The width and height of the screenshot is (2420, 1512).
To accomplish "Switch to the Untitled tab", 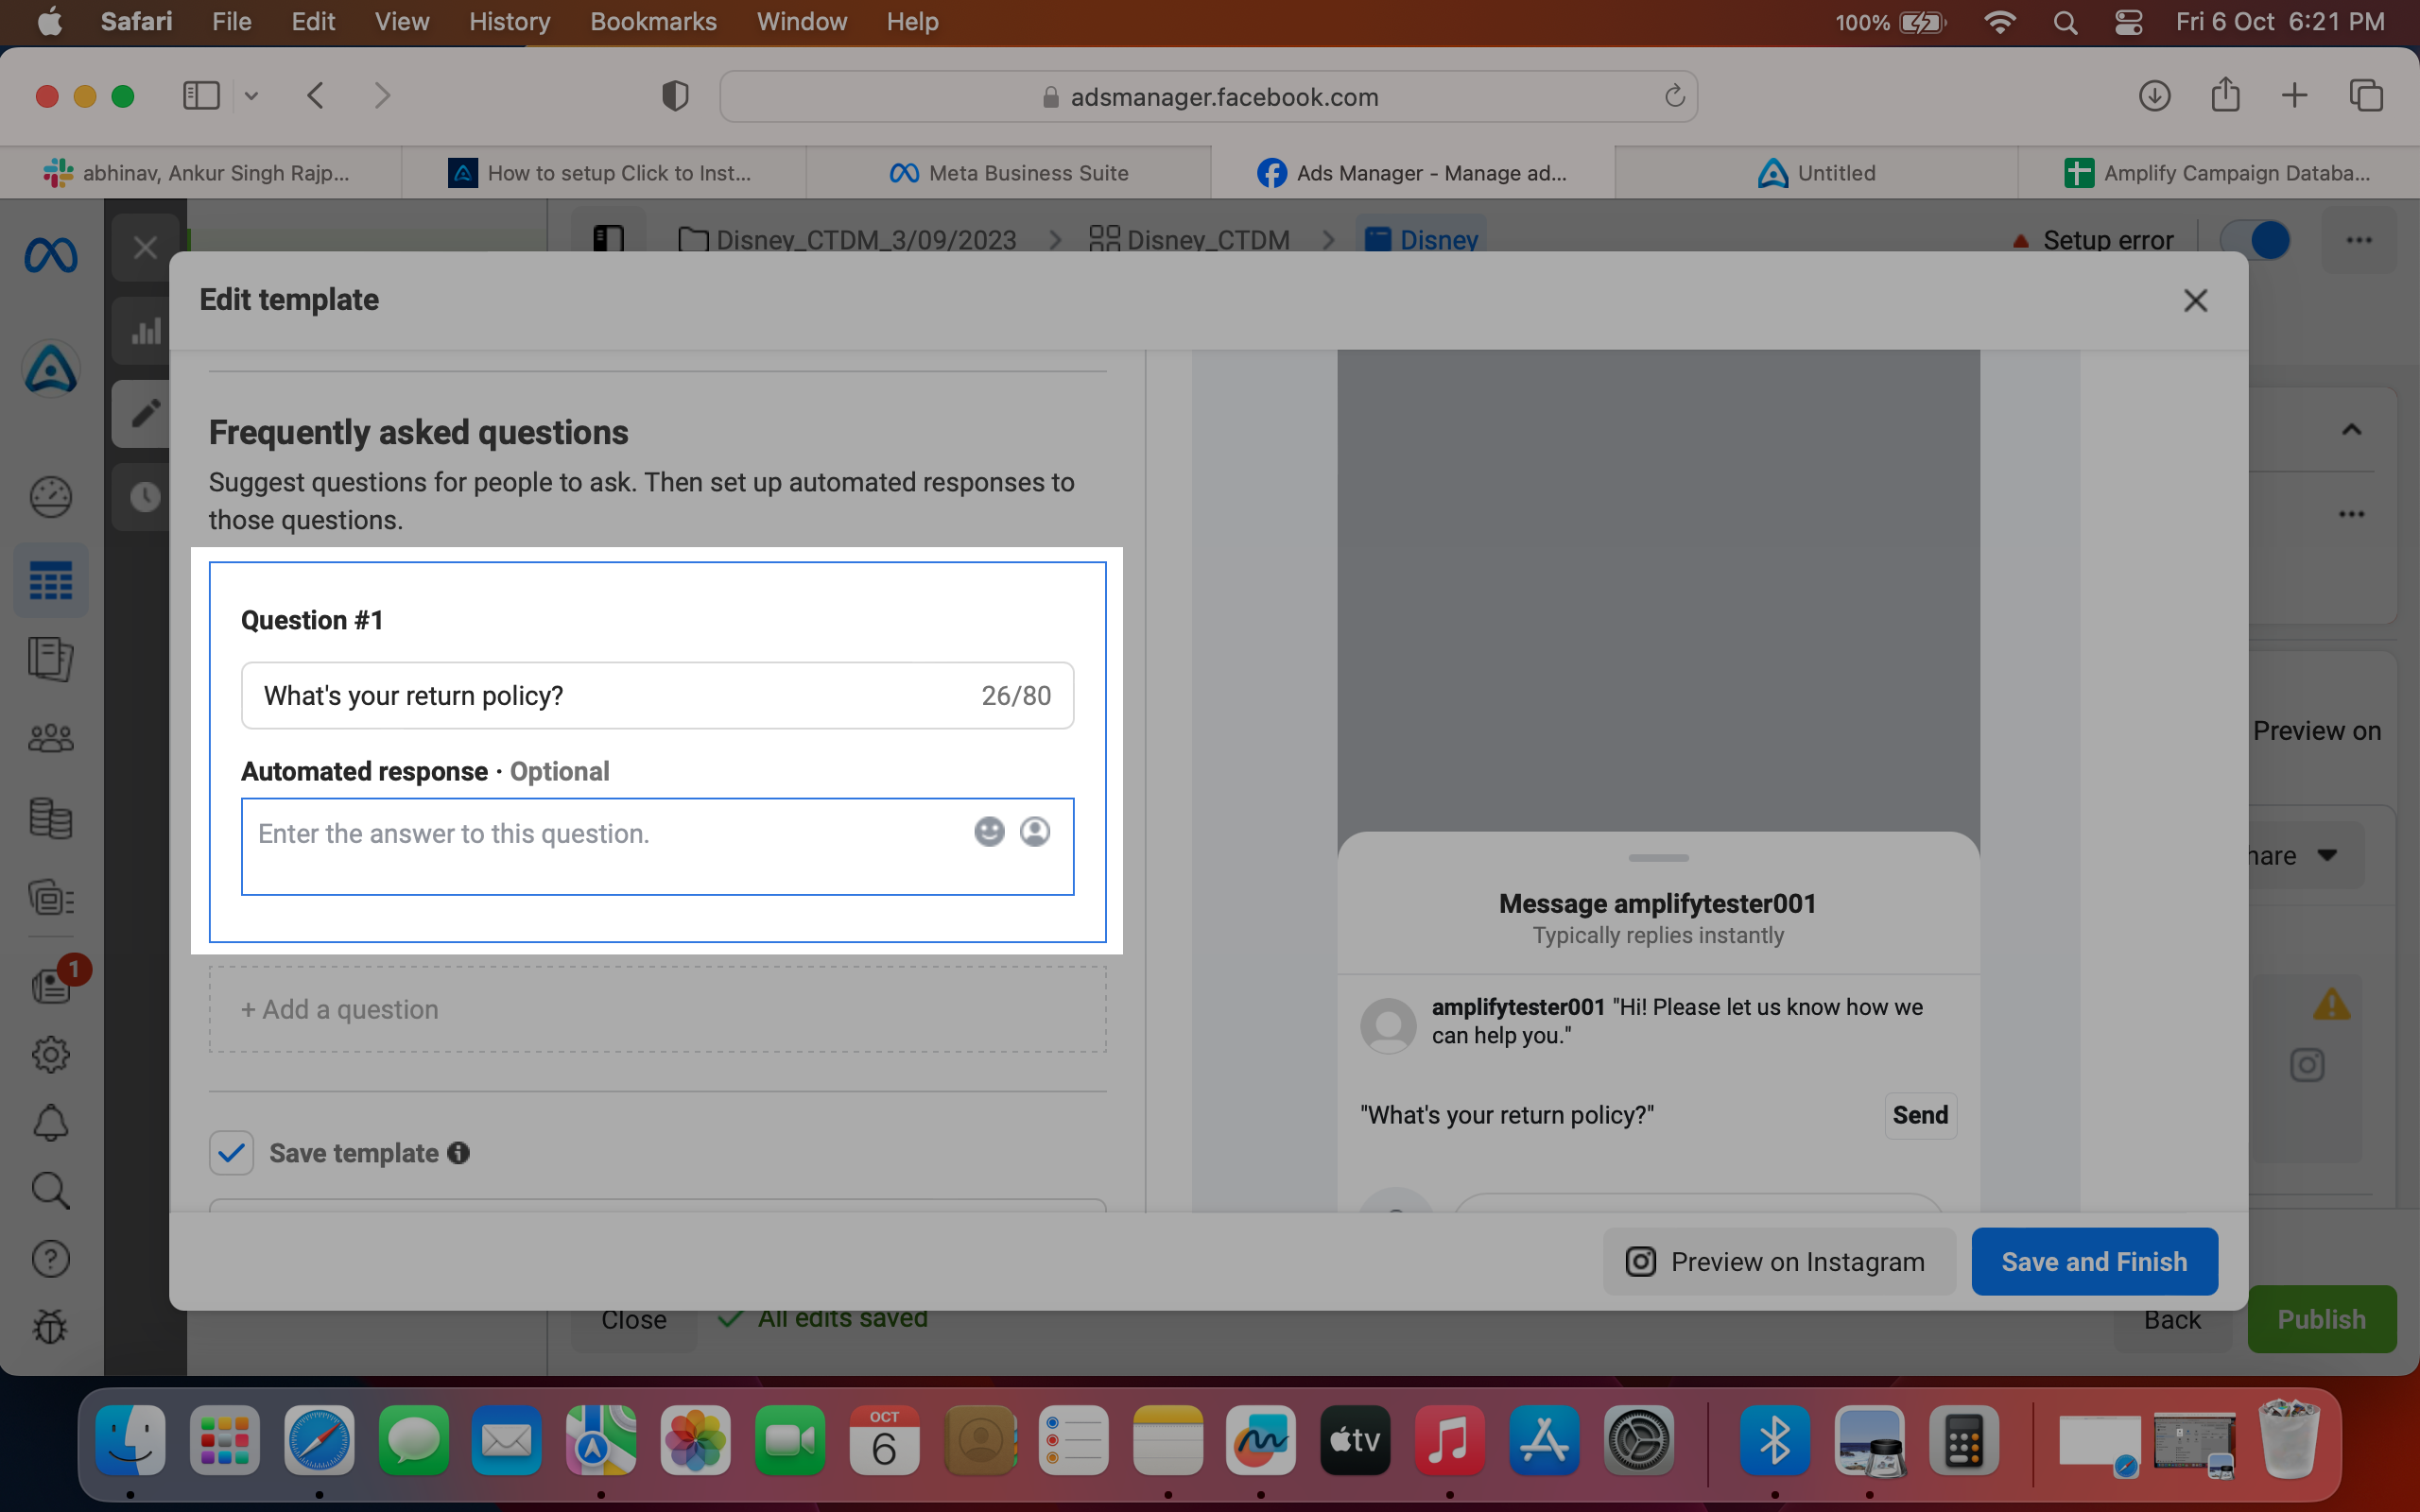I will coord(1816,173).
